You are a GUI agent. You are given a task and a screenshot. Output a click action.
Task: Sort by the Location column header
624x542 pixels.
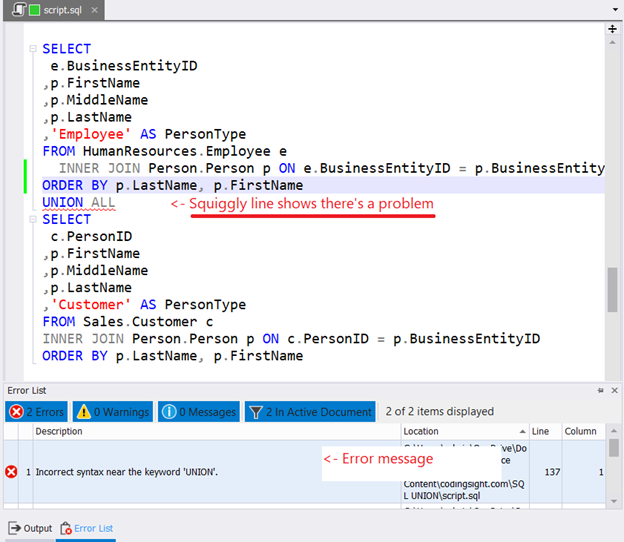tap(465, 431)
